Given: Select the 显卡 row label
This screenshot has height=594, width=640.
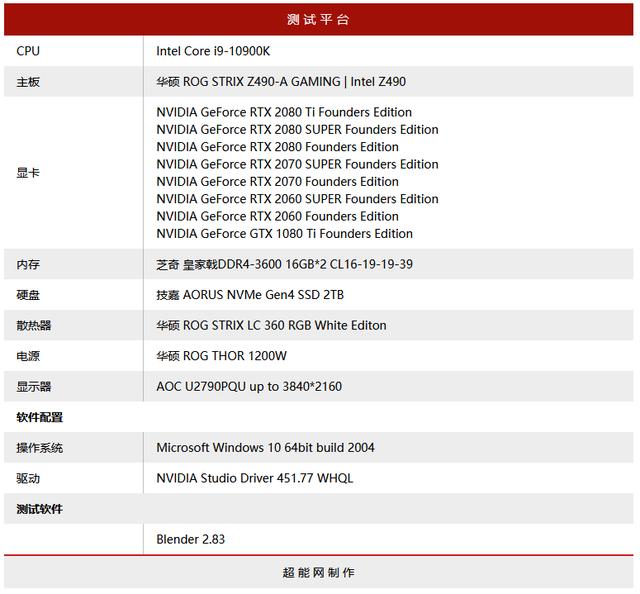Looking at the screenshot, I should coord(28,173).
